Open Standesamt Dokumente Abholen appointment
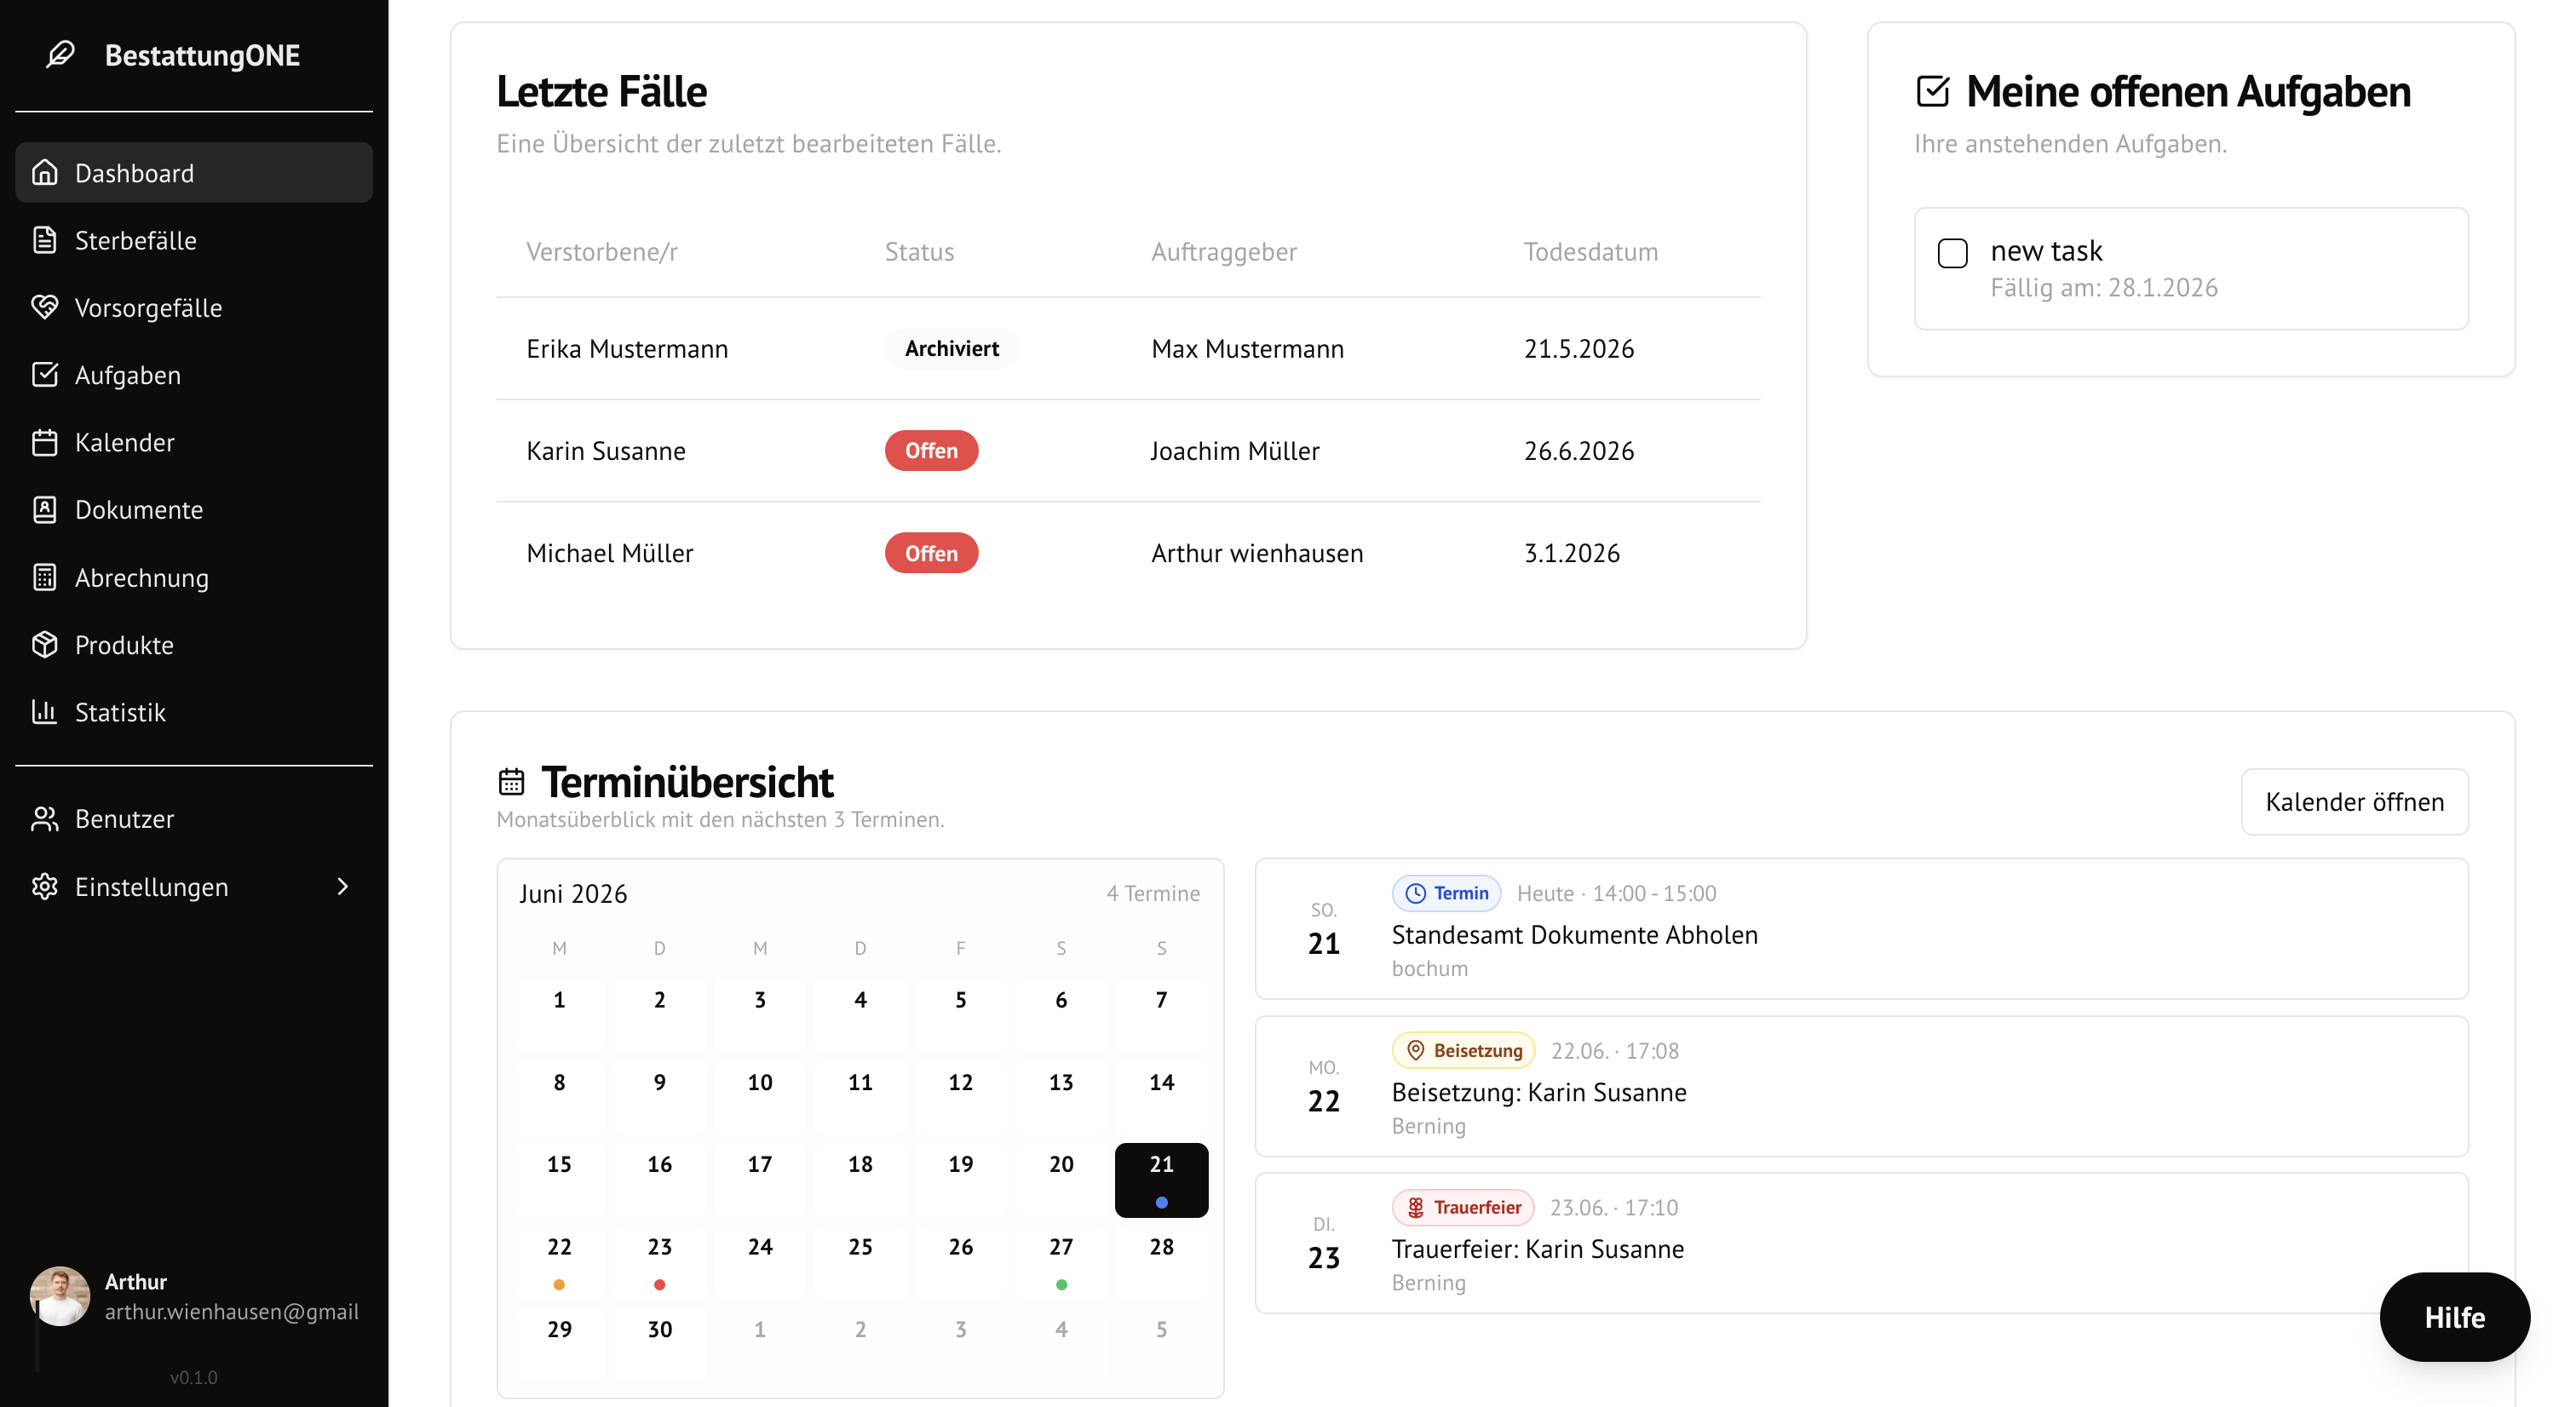This screenshot has width=2576, height=1407. (x=1861, y=928)
